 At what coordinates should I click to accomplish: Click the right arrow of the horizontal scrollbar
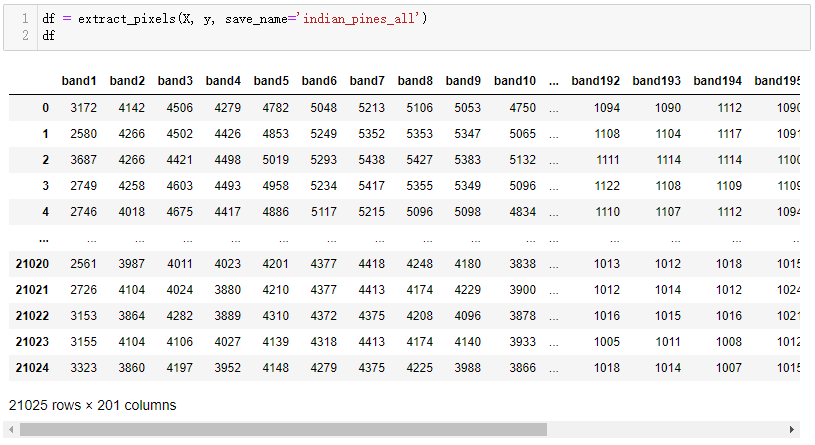point(792,429)
